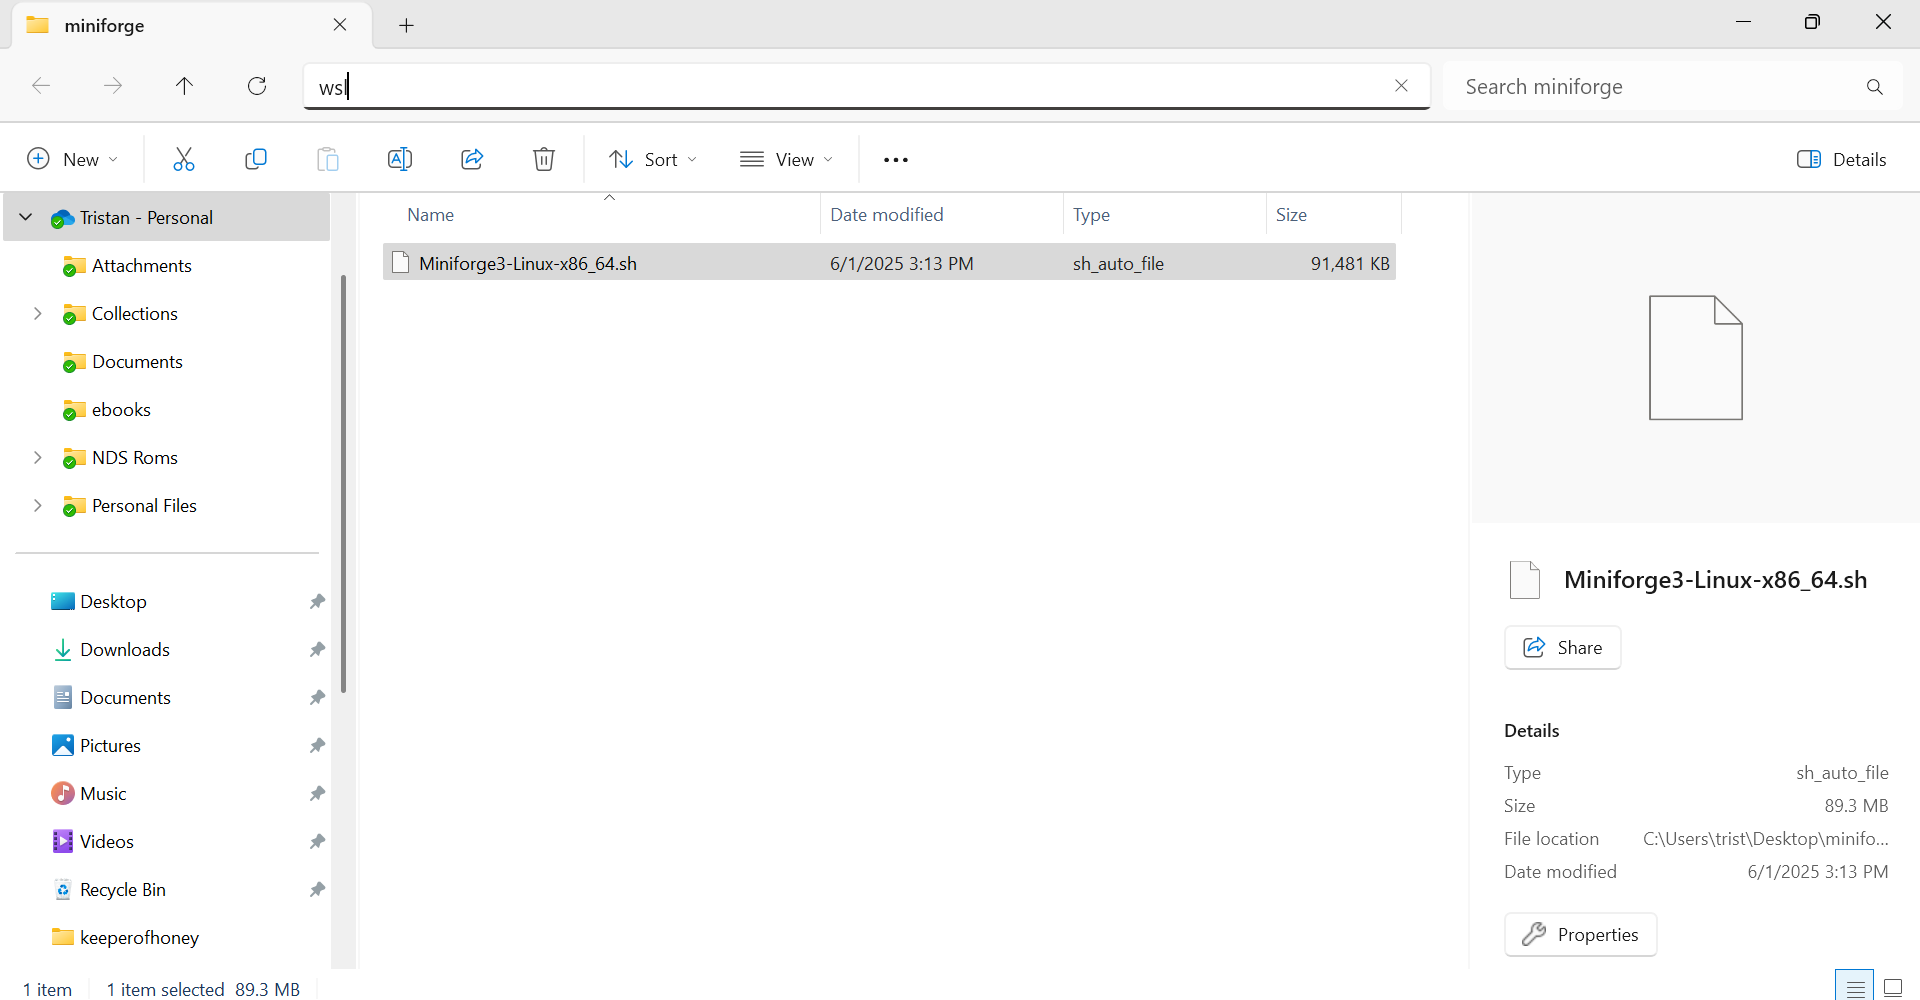Expand the NDS Roms folder
Viewport: 1920px width, 1000px height.
click(x=38, y=457)
